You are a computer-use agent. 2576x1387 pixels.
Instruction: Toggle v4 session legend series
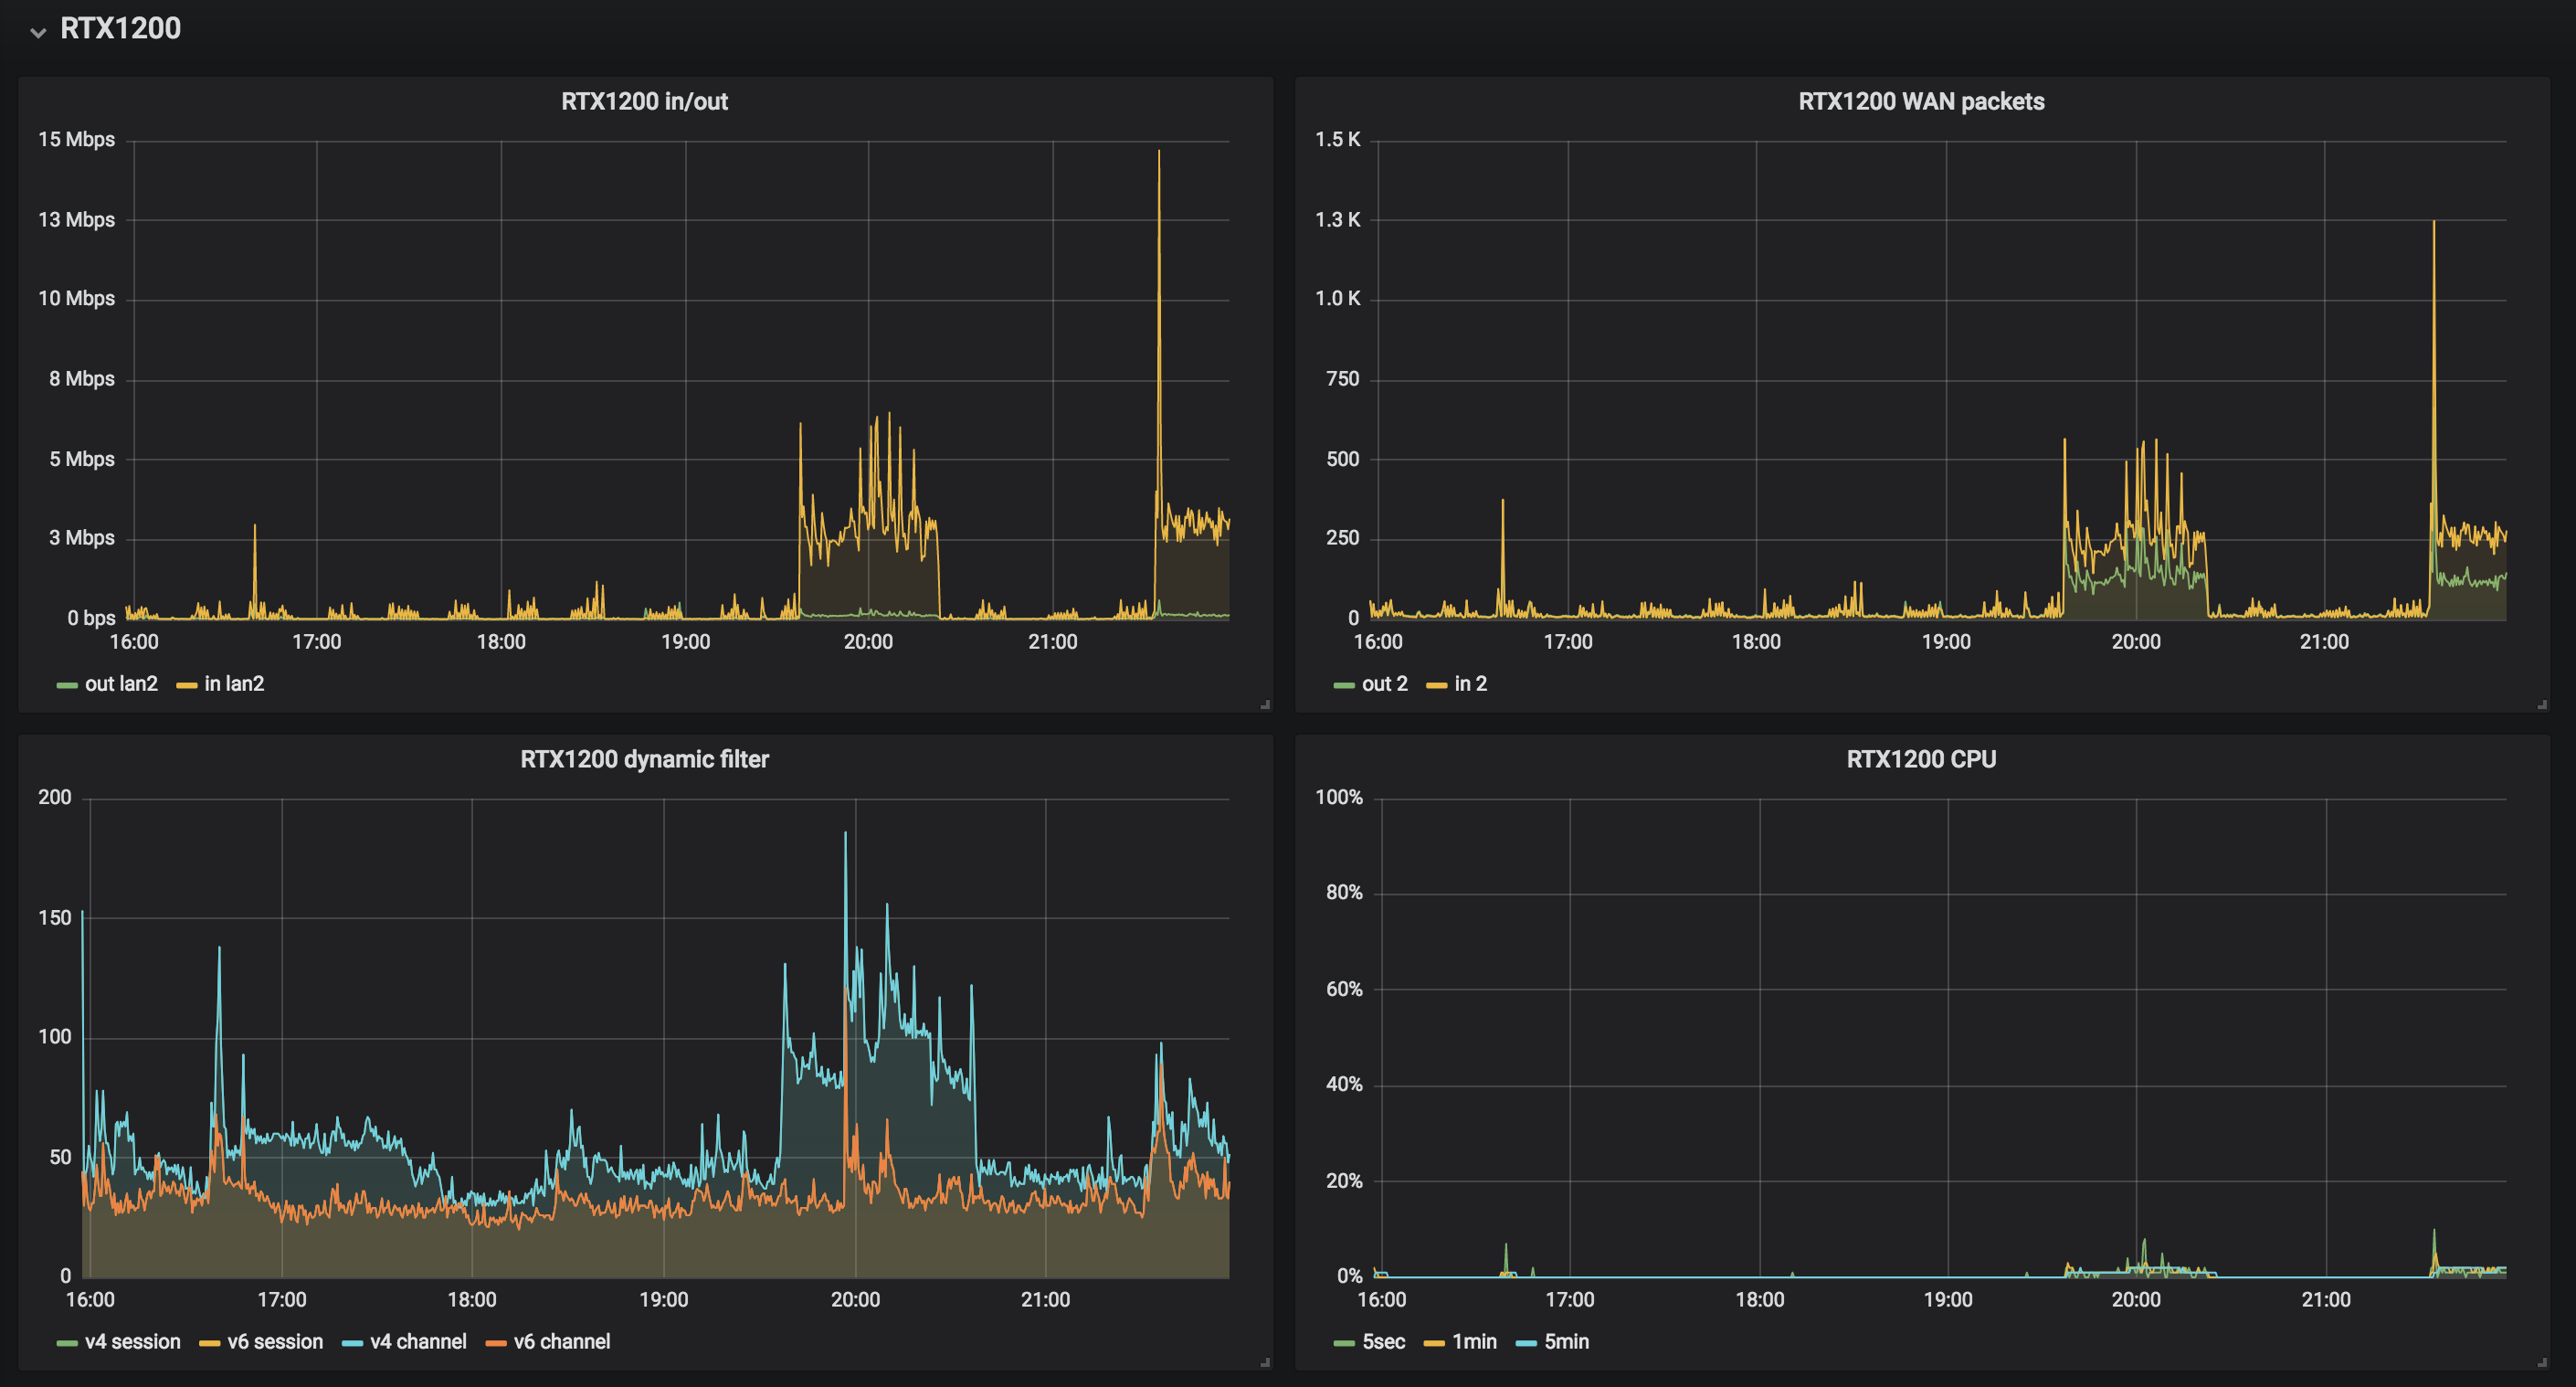(132, 1342)
